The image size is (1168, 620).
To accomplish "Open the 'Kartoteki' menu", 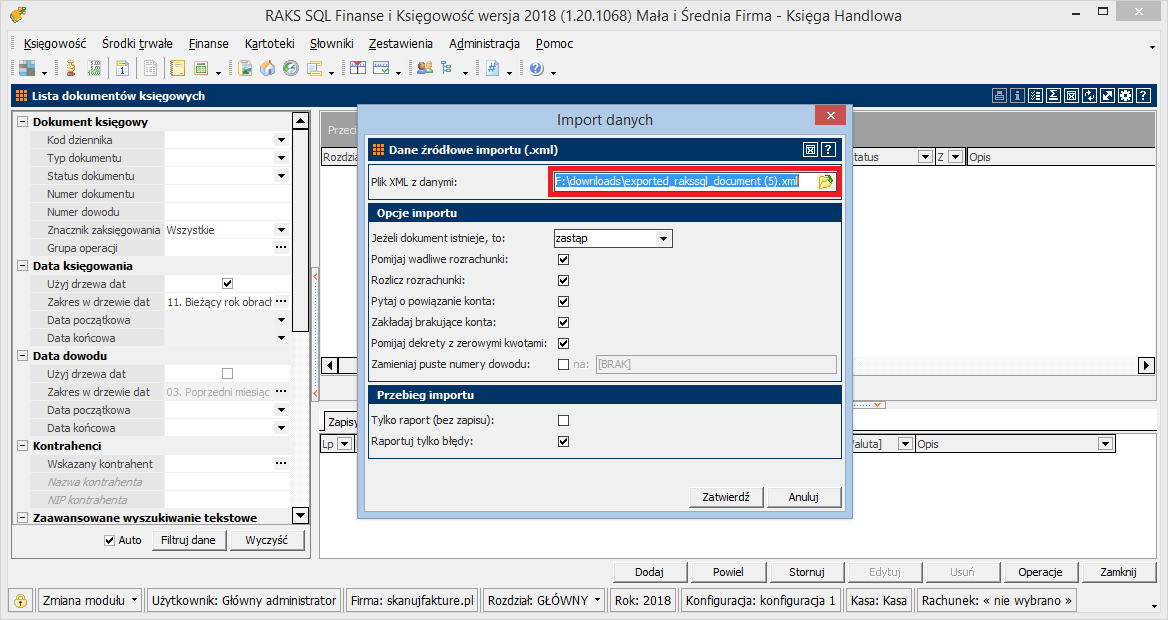I will [269, 44].
